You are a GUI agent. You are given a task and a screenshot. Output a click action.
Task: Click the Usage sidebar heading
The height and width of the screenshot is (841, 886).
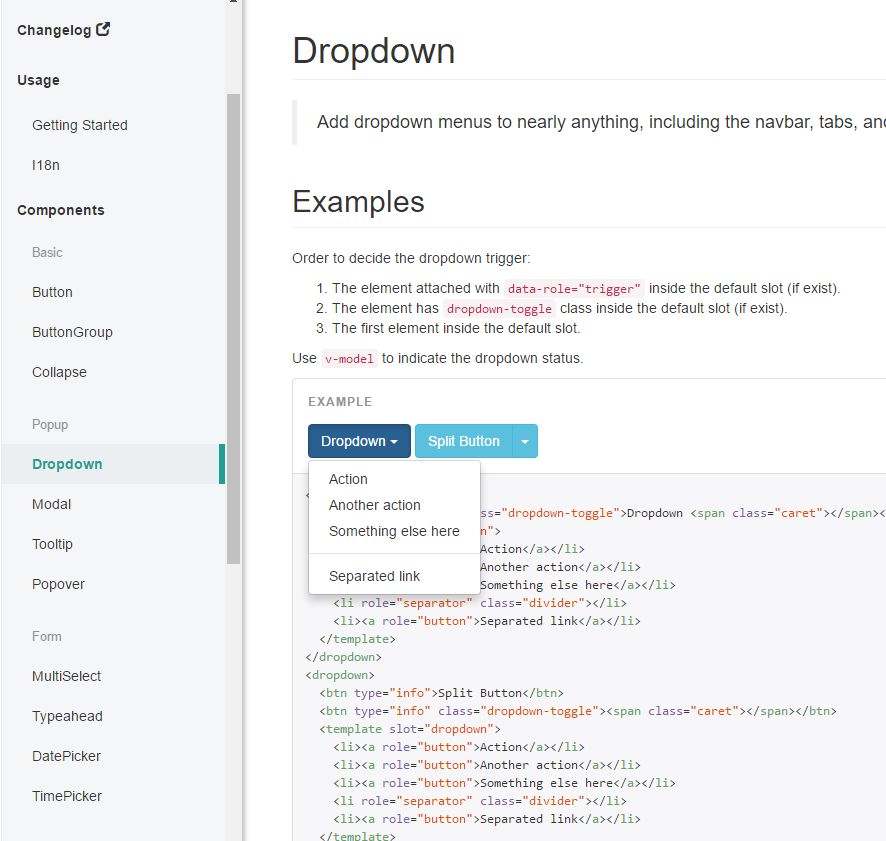pos(38,80)
